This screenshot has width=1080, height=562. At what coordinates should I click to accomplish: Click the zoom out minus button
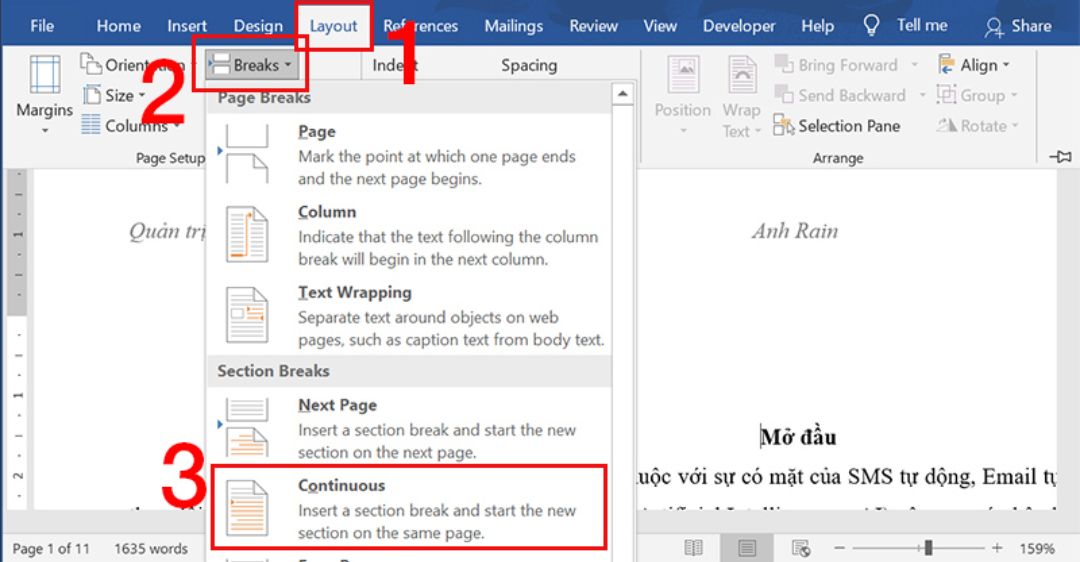point(839,548)
